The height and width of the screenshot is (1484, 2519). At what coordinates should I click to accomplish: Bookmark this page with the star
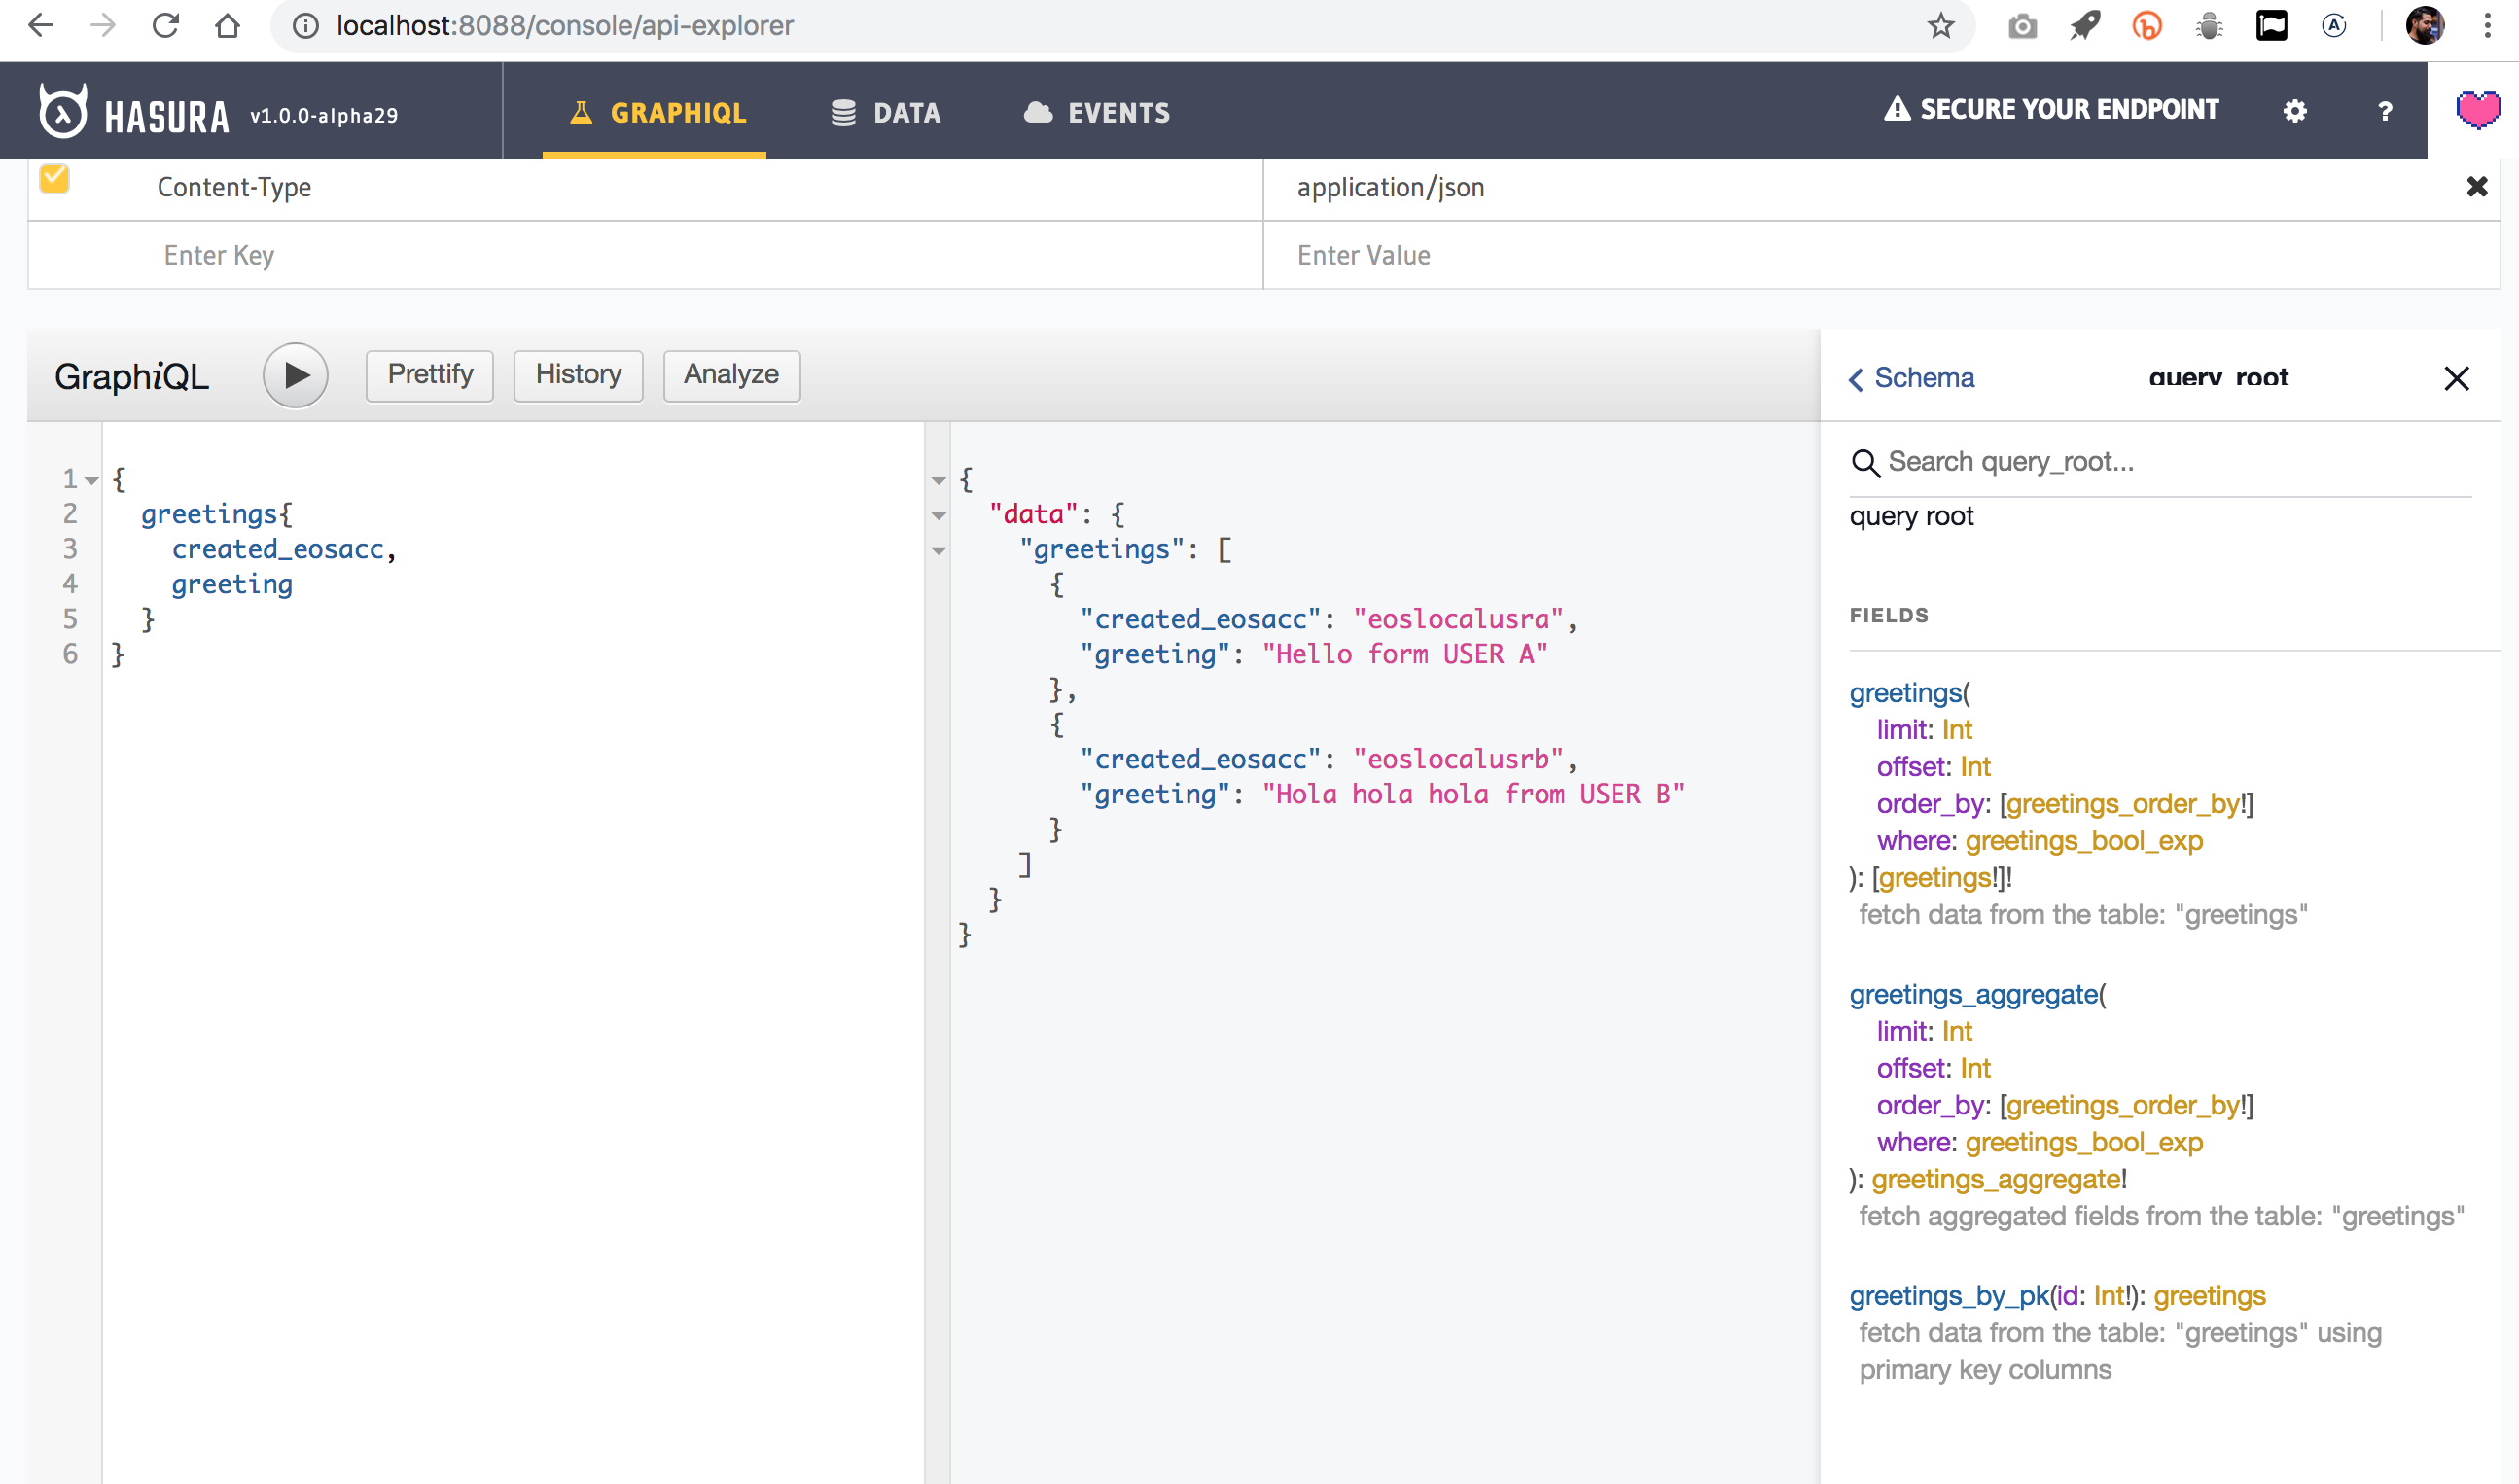click(1940, 26)
